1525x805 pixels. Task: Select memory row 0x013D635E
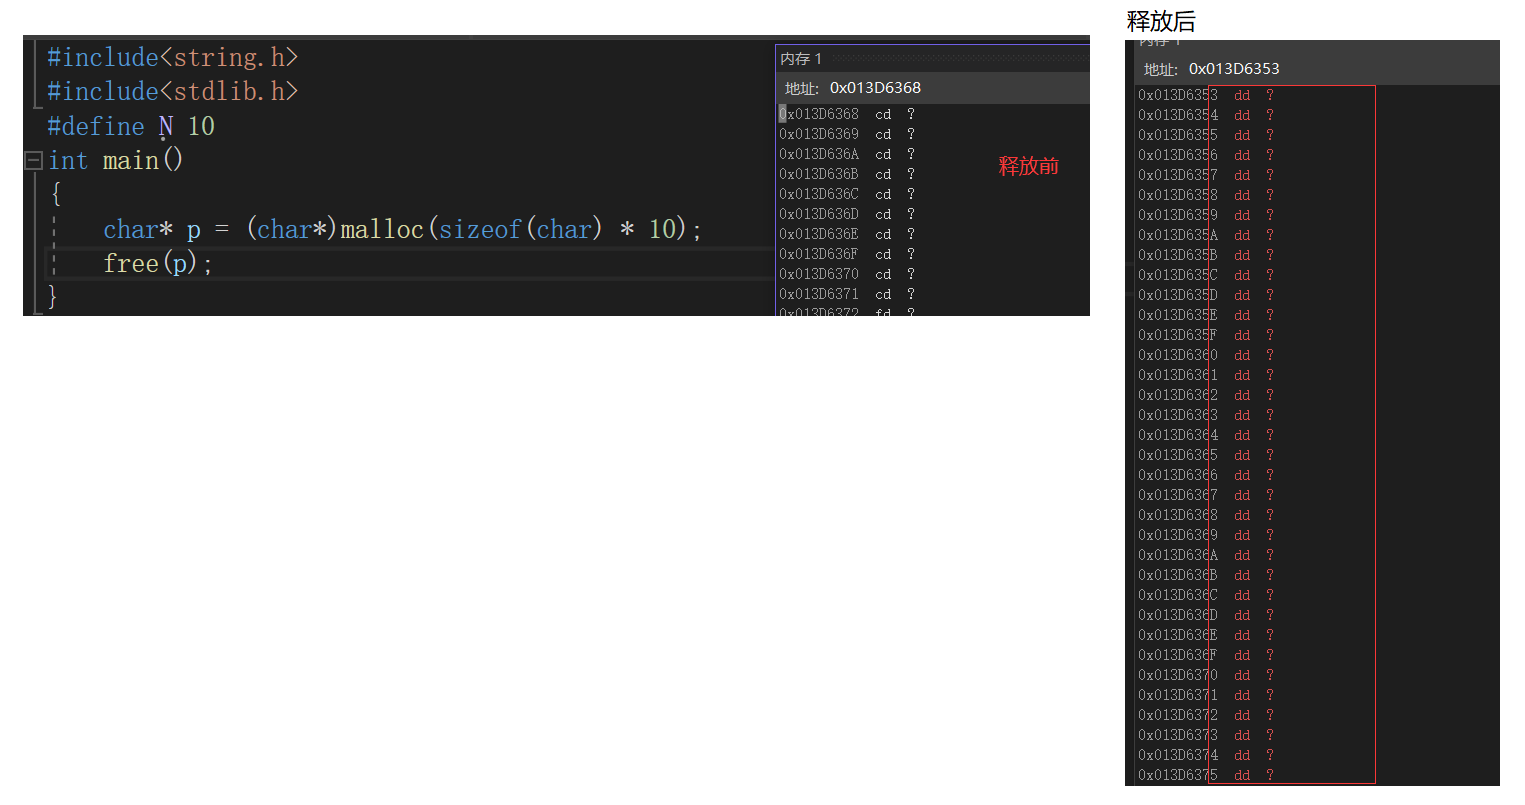point(1206,315)
